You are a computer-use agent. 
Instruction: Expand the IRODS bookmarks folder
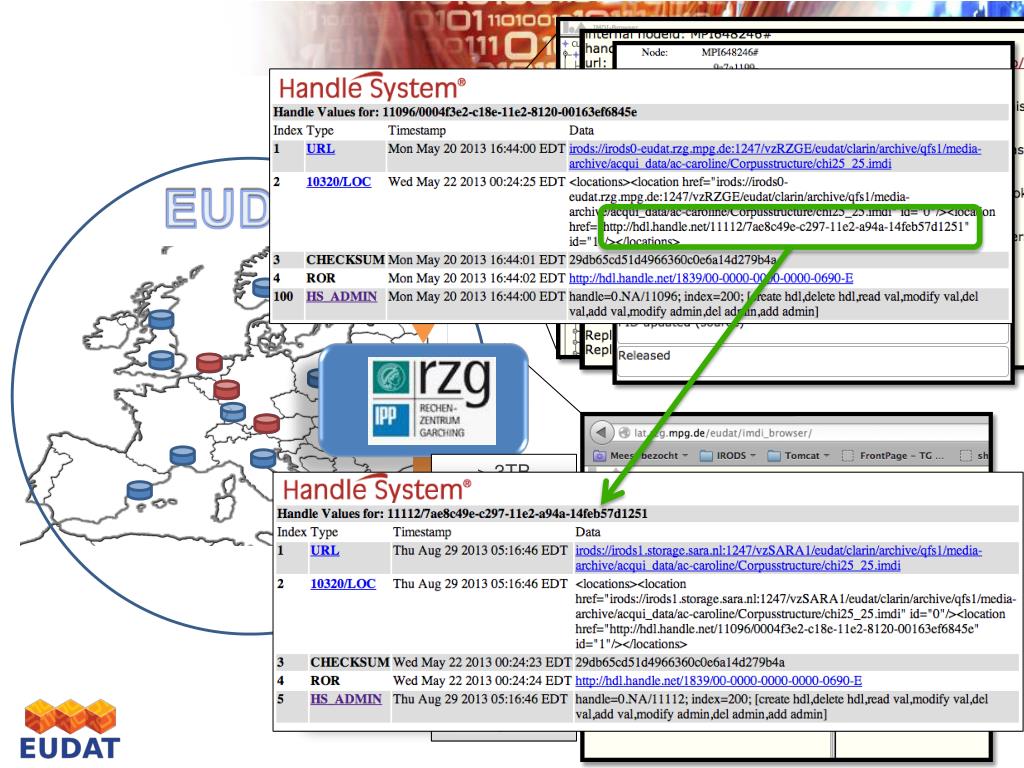click(x=728, y=455)
